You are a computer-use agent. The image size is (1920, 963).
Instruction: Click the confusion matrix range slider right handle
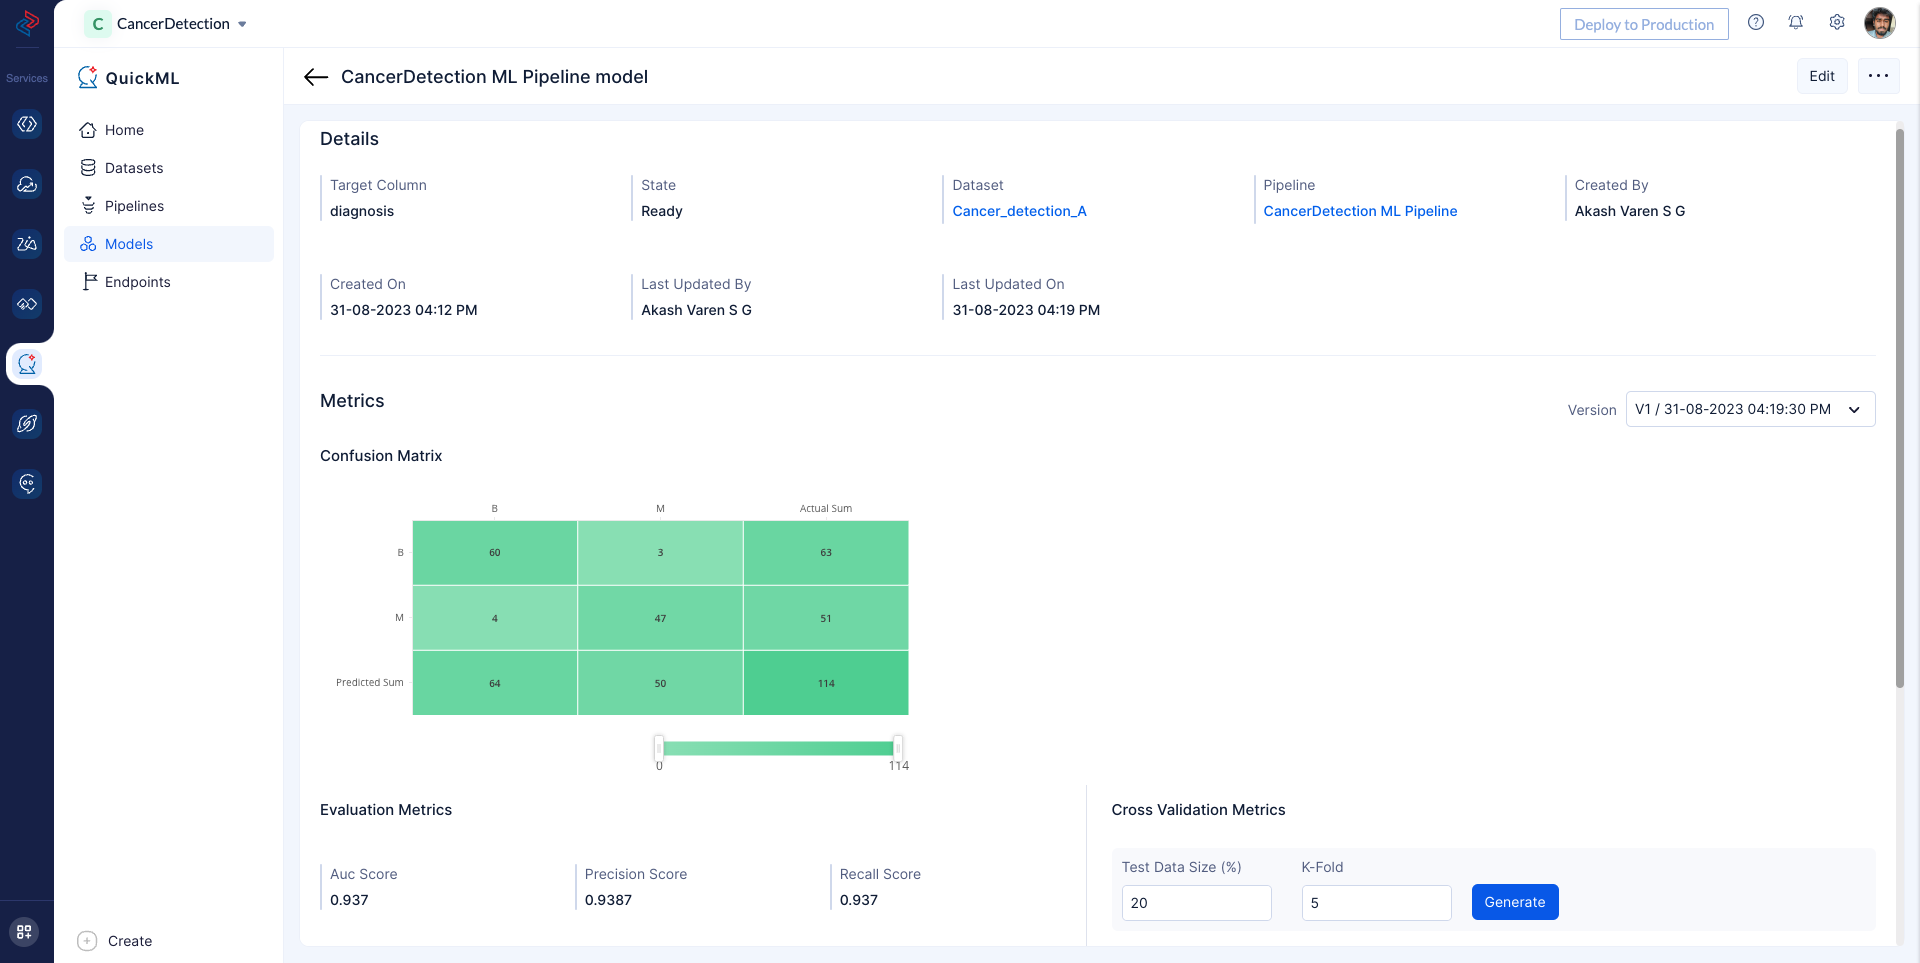897,748
